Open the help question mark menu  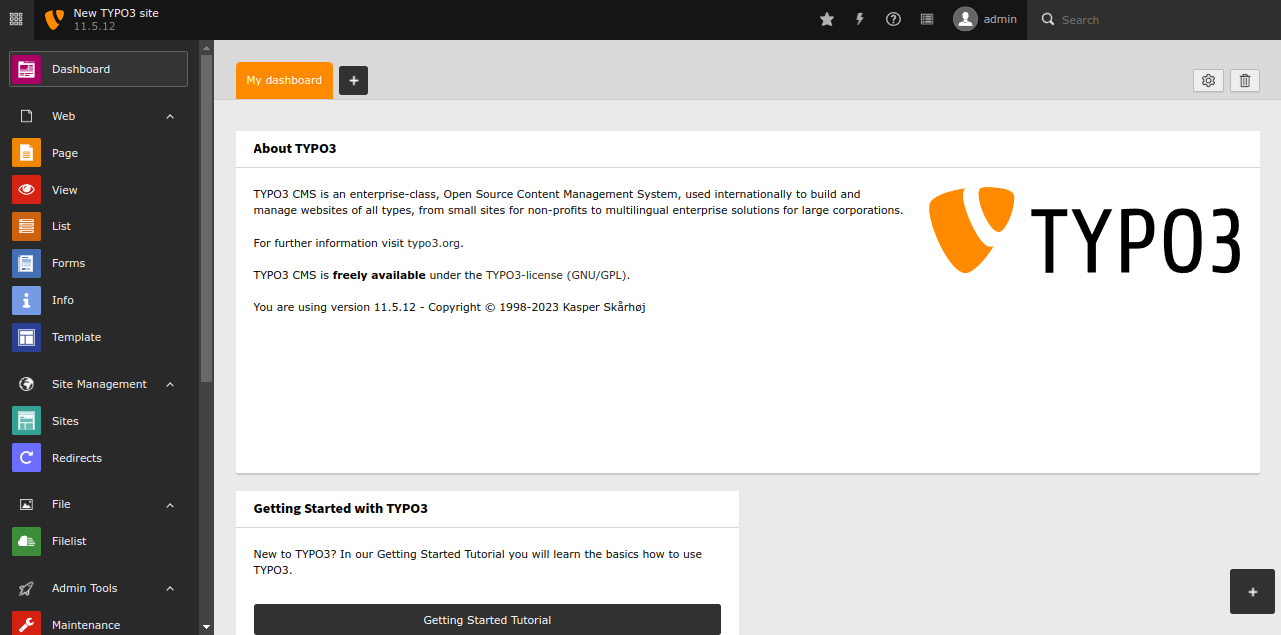click(894, 19)
